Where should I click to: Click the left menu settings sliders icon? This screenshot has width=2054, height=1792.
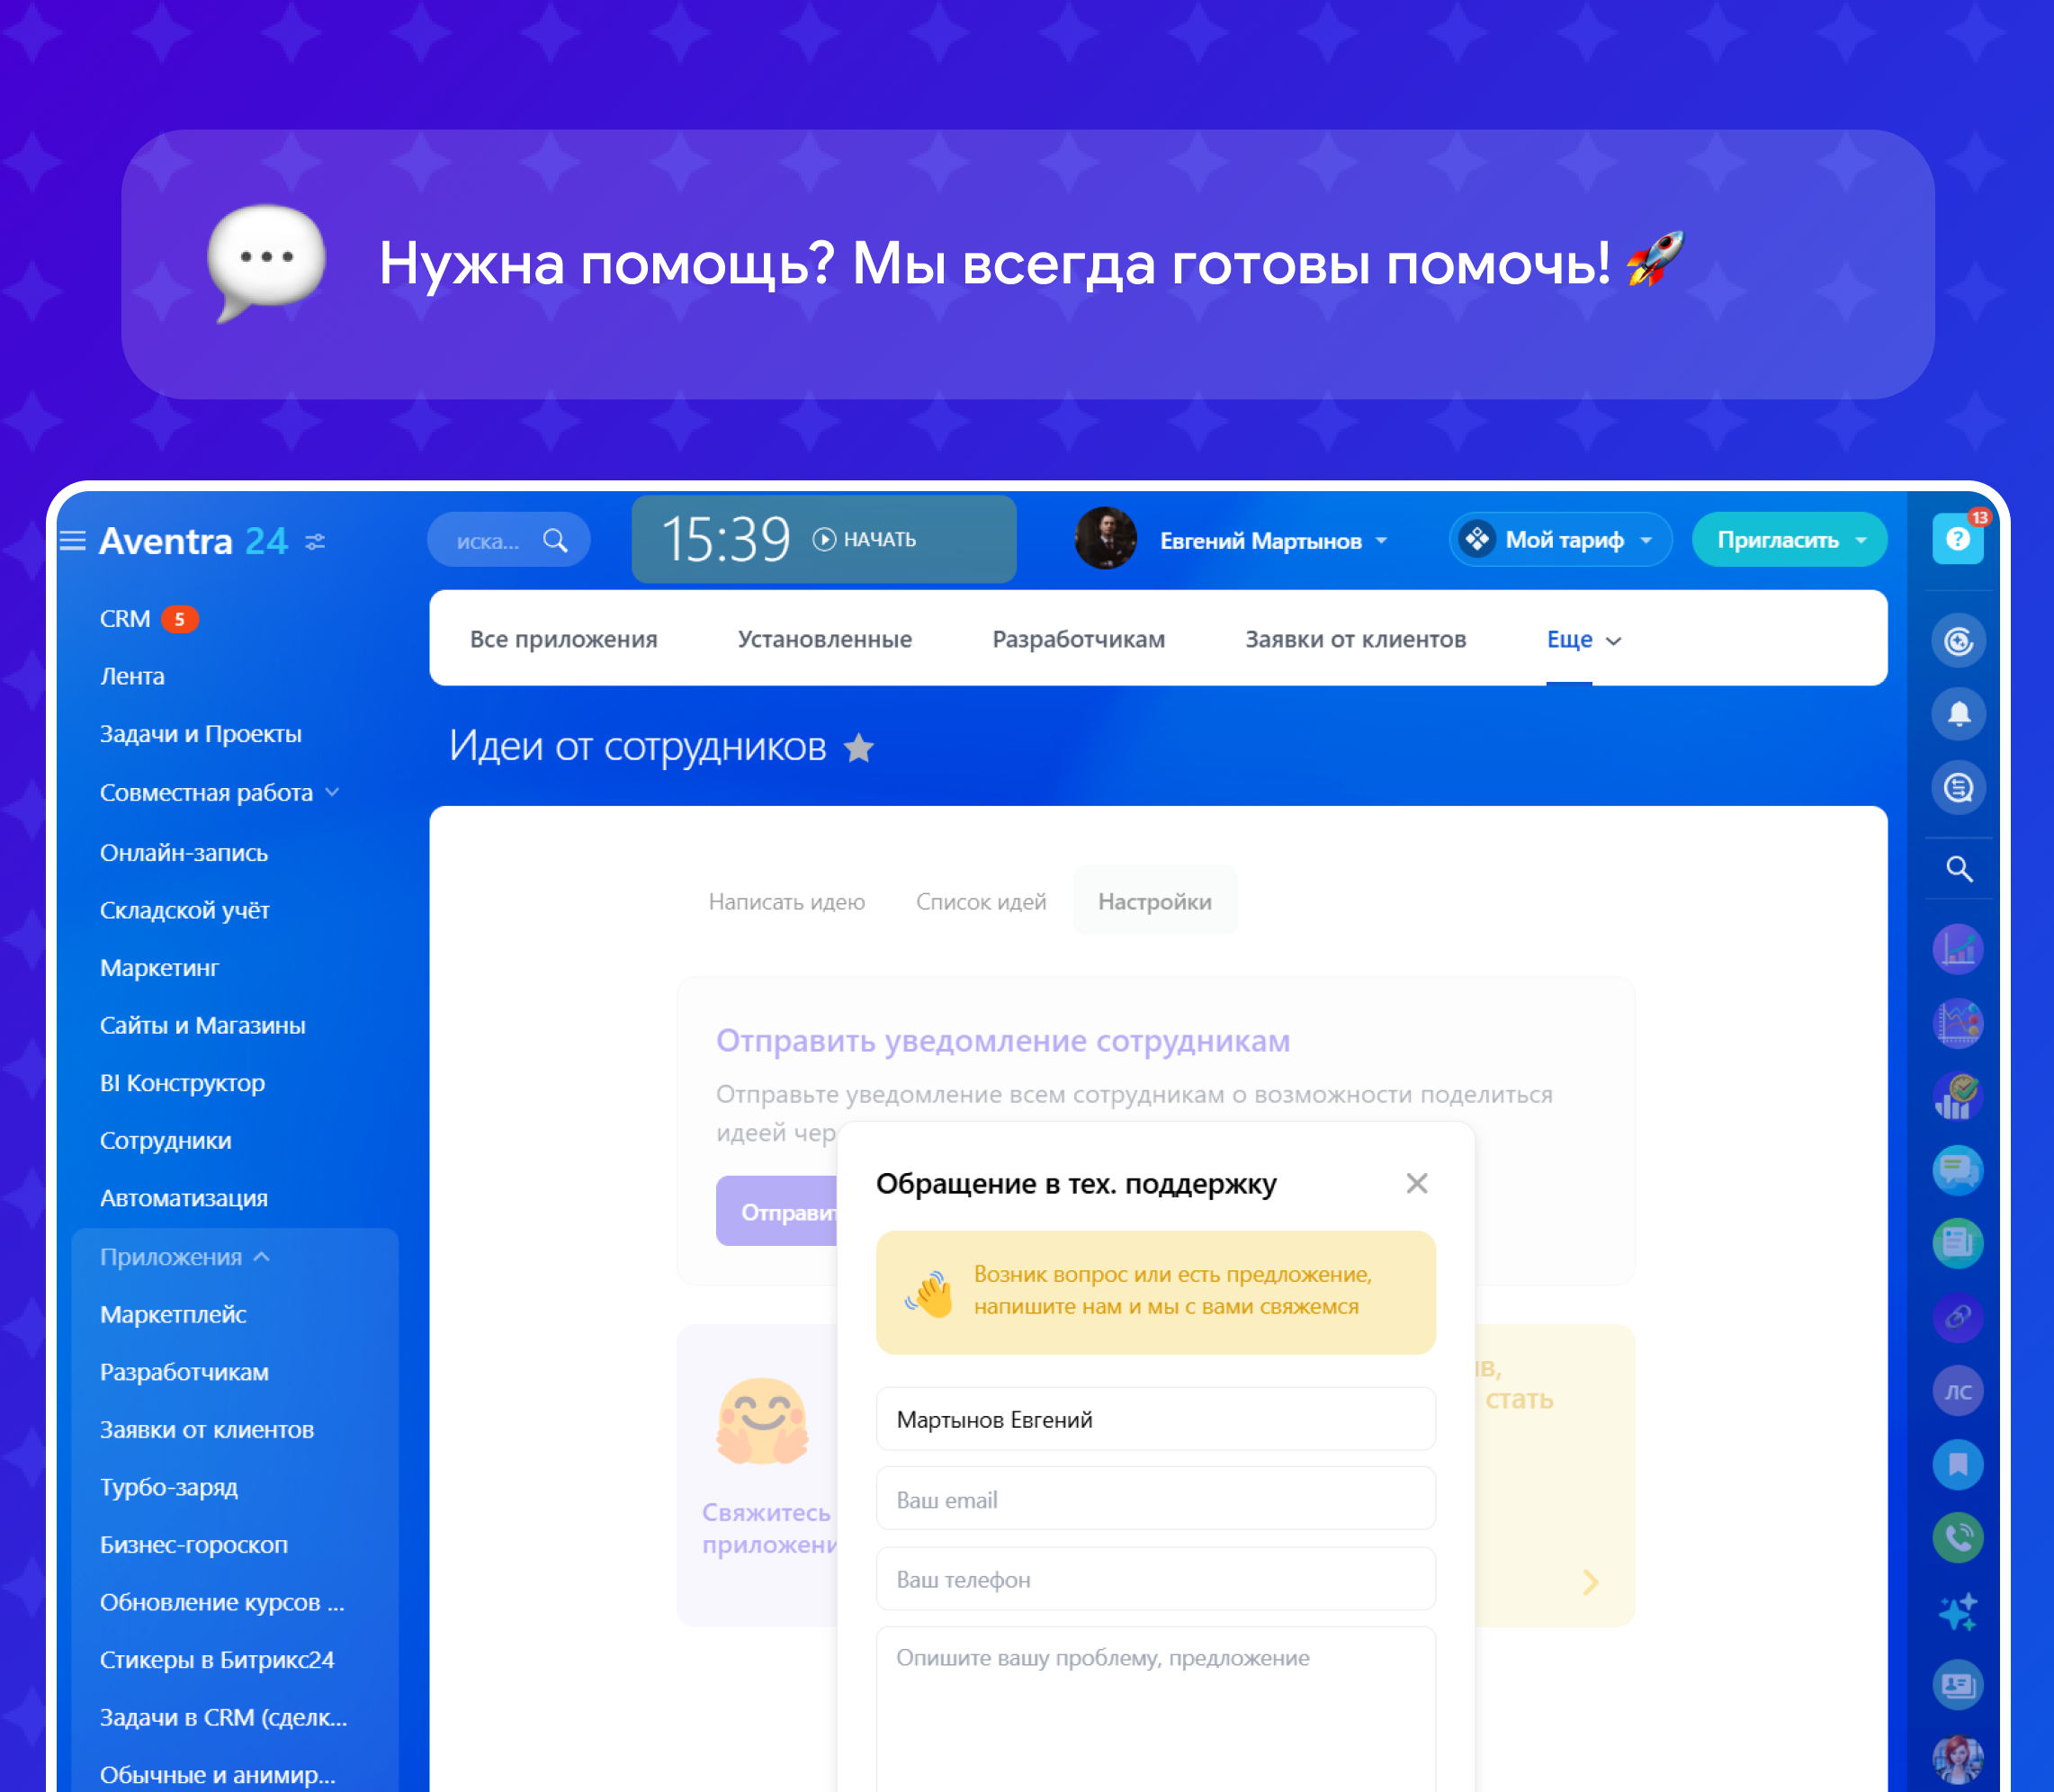(x=315, y=542)
